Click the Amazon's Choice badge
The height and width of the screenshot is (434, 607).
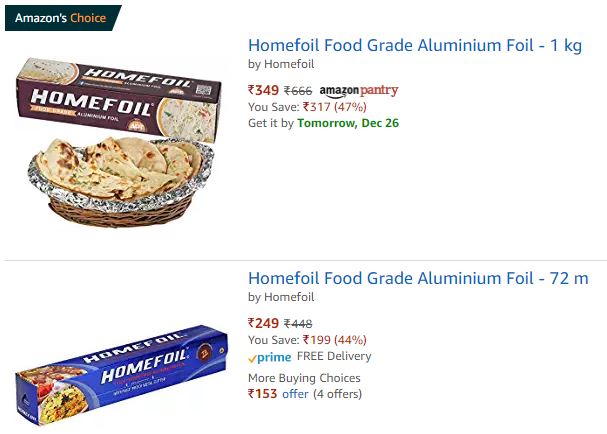[63, 18]
